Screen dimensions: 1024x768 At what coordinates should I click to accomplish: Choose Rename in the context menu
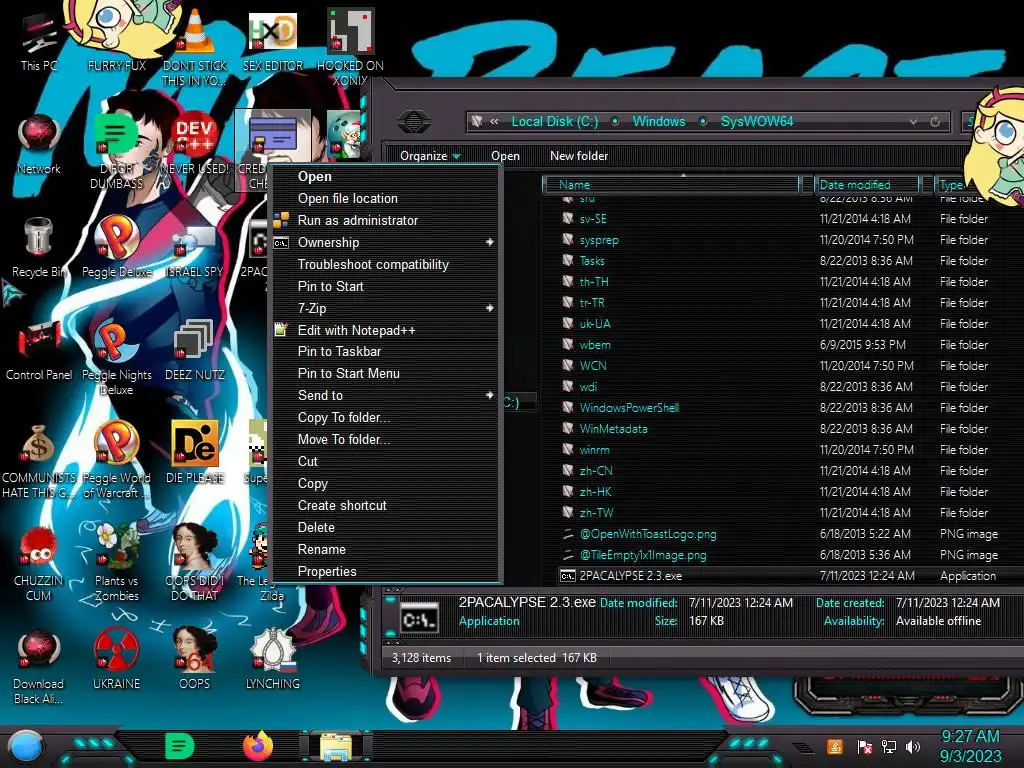pyautogui.click(x=387, y=550)
